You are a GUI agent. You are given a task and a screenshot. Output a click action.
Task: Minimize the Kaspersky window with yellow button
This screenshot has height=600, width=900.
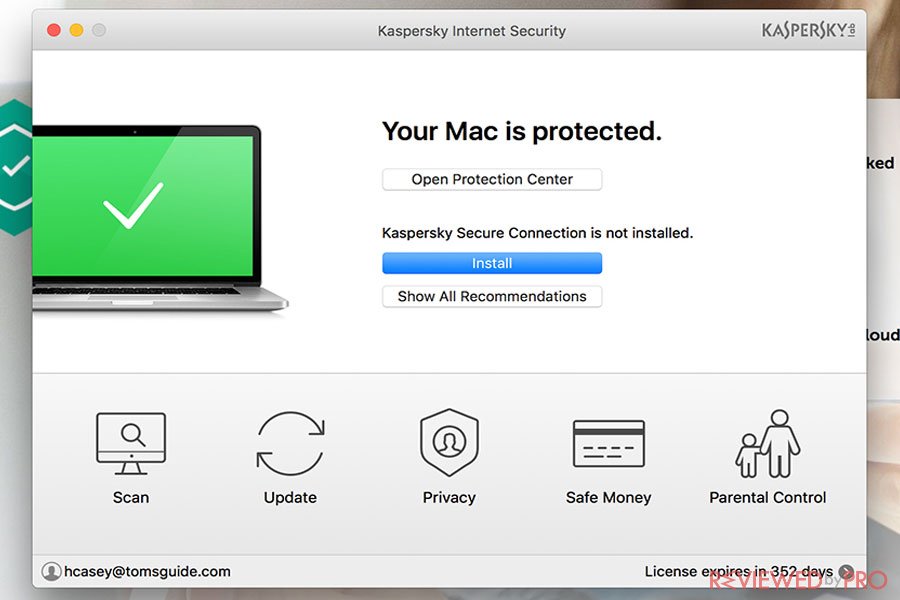click(x=76, y=30)
